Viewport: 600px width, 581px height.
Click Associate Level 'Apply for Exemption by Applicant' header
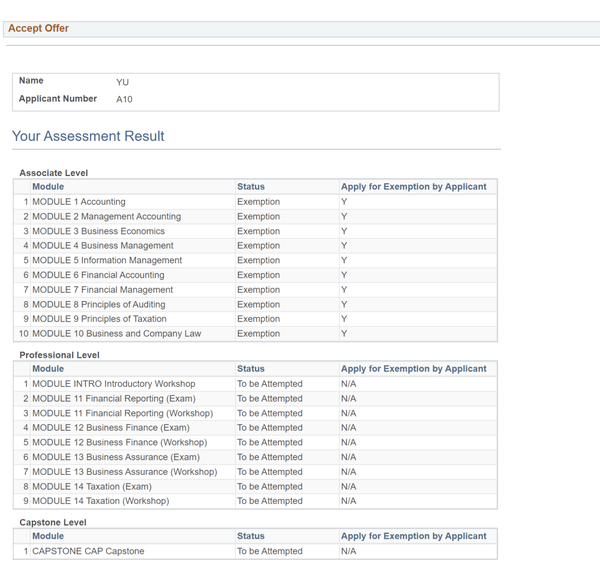point(413,187)
